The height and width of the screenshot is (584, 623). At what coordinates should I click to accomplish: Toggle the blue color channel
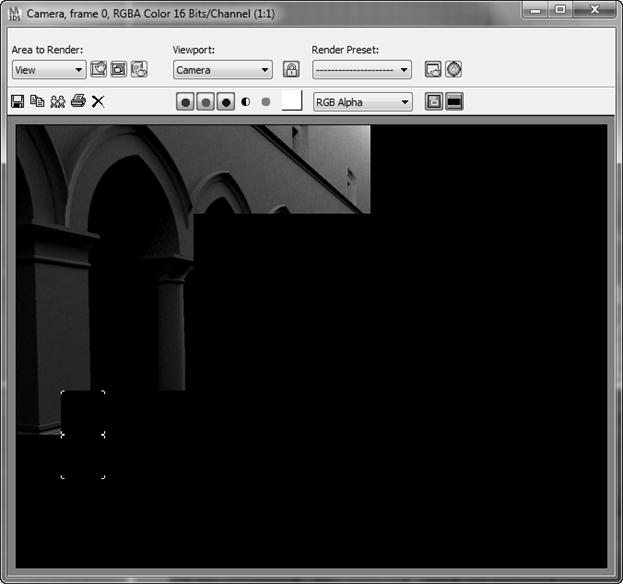pyautogui.click(x=226, y=102)
